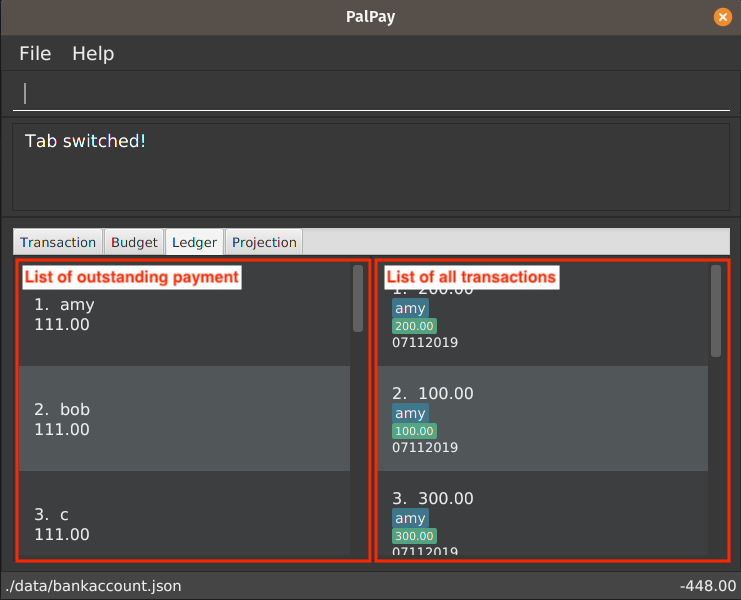Open the File menu
This screenshot has width=741, height=600.
tap(35, 53)
